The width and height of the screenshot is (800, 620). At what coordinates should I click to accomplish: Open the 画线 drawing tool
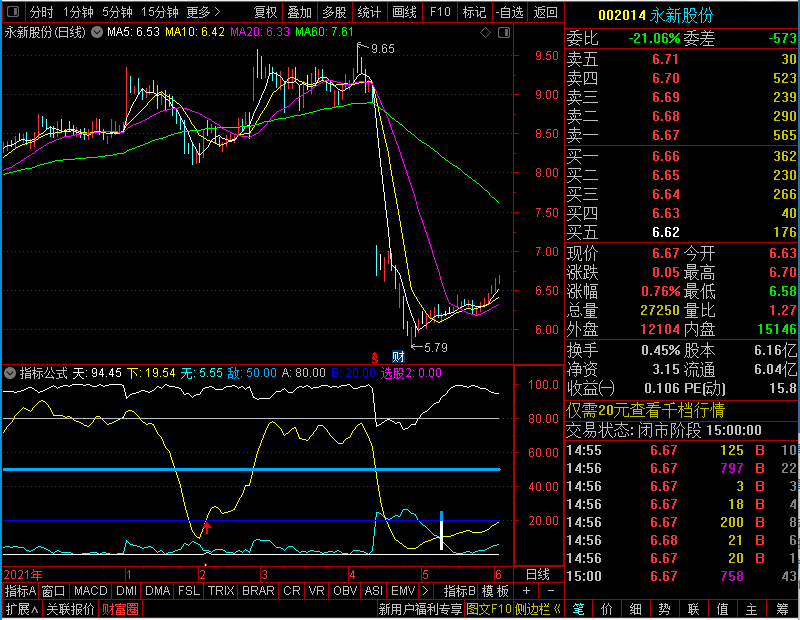(x=405, y=12)
